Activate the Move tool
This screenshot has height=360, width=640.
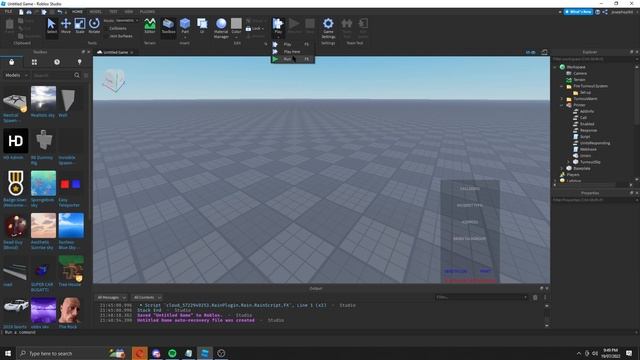coord(66,26)
